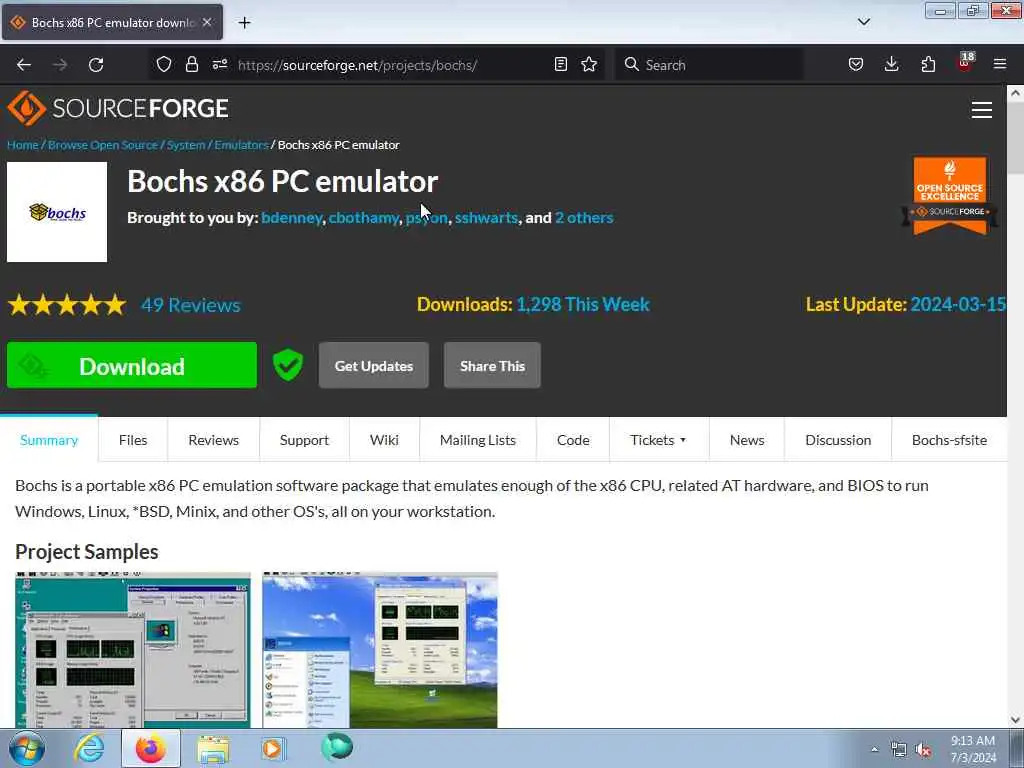Expand the list all tabs chevron
The width and height of the screenshot is (1024, 768).
[x=863, y=22]
